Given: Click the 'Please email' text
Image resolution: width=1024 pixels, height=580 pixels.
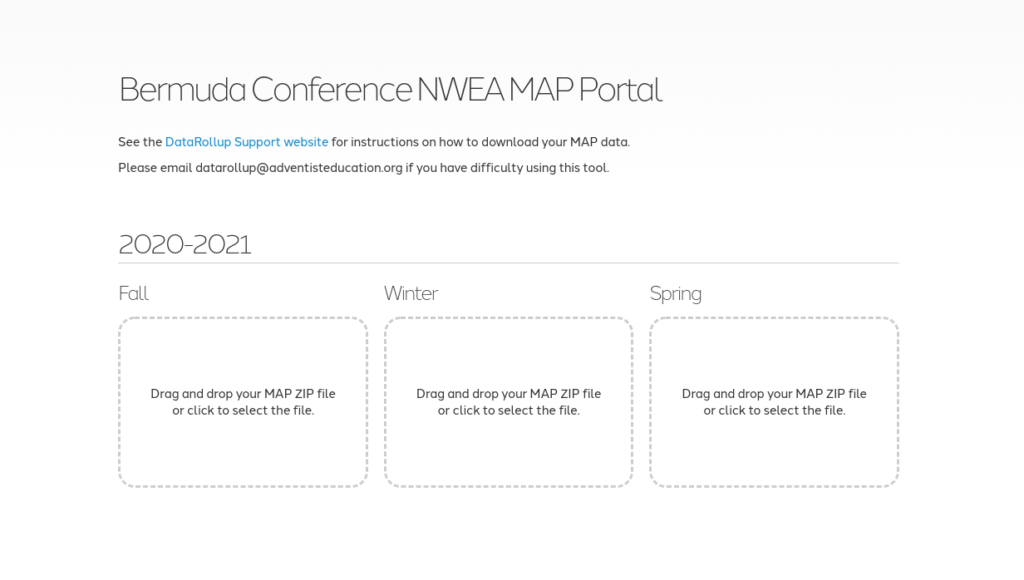Looking at the screenshot, I should coord(155,168).
